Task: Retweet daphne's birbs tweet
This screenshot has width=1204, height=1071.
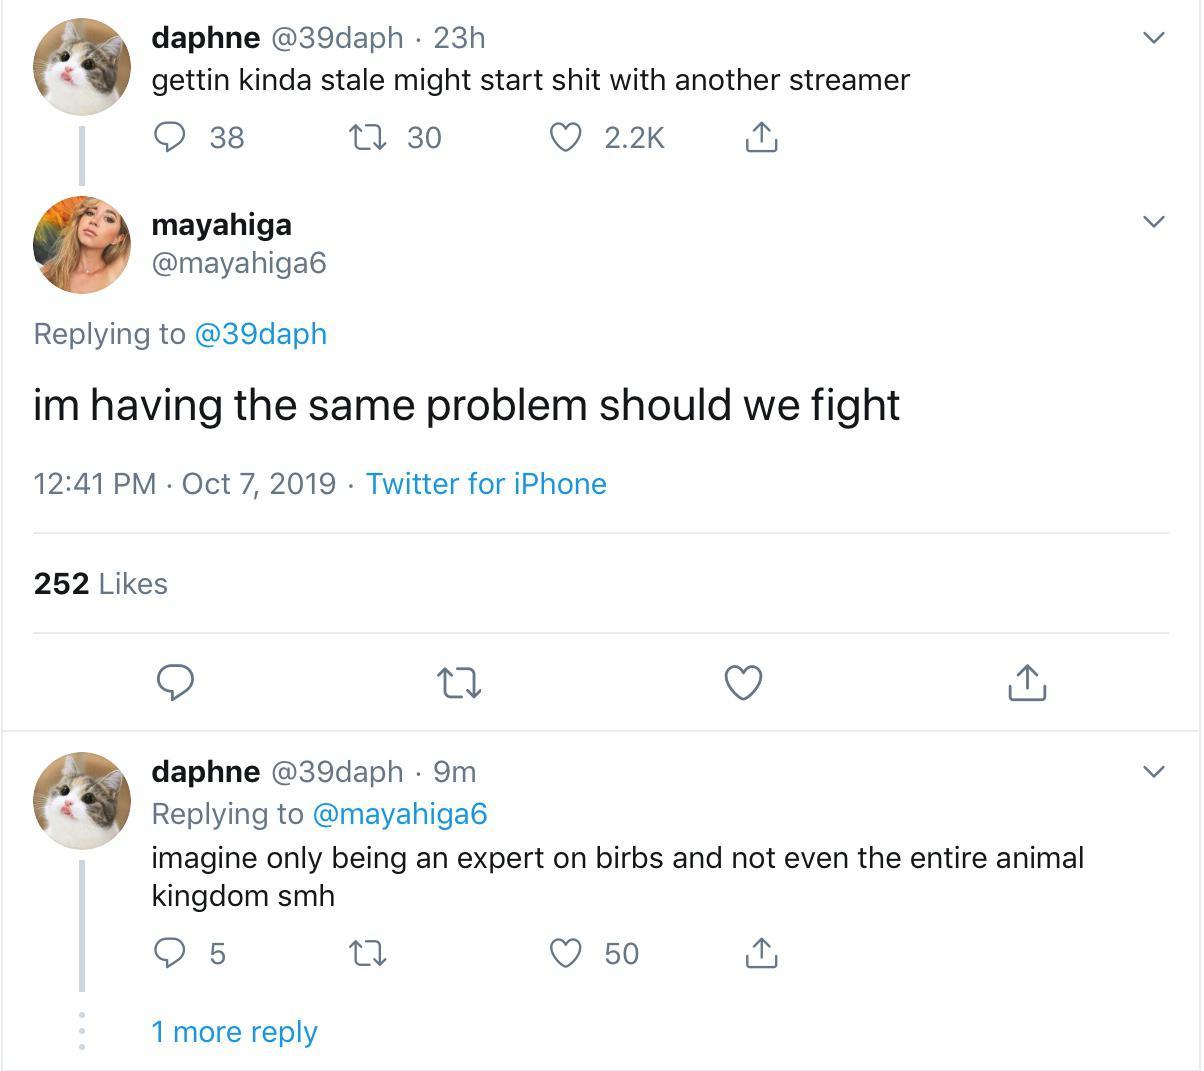Action: tap(369, 953)
